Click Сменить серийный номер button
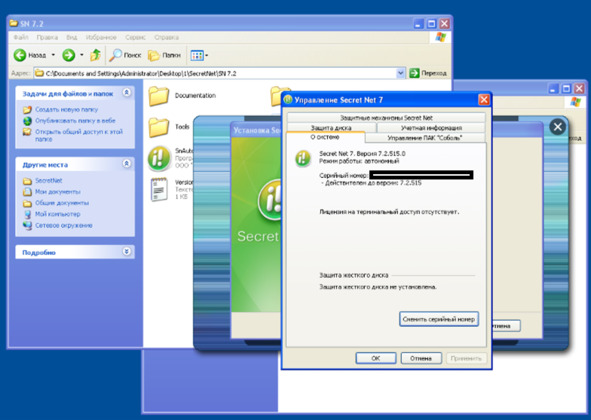Image resolution: width=591 pixels, height=420 pixels. click(x=439, y=319)
